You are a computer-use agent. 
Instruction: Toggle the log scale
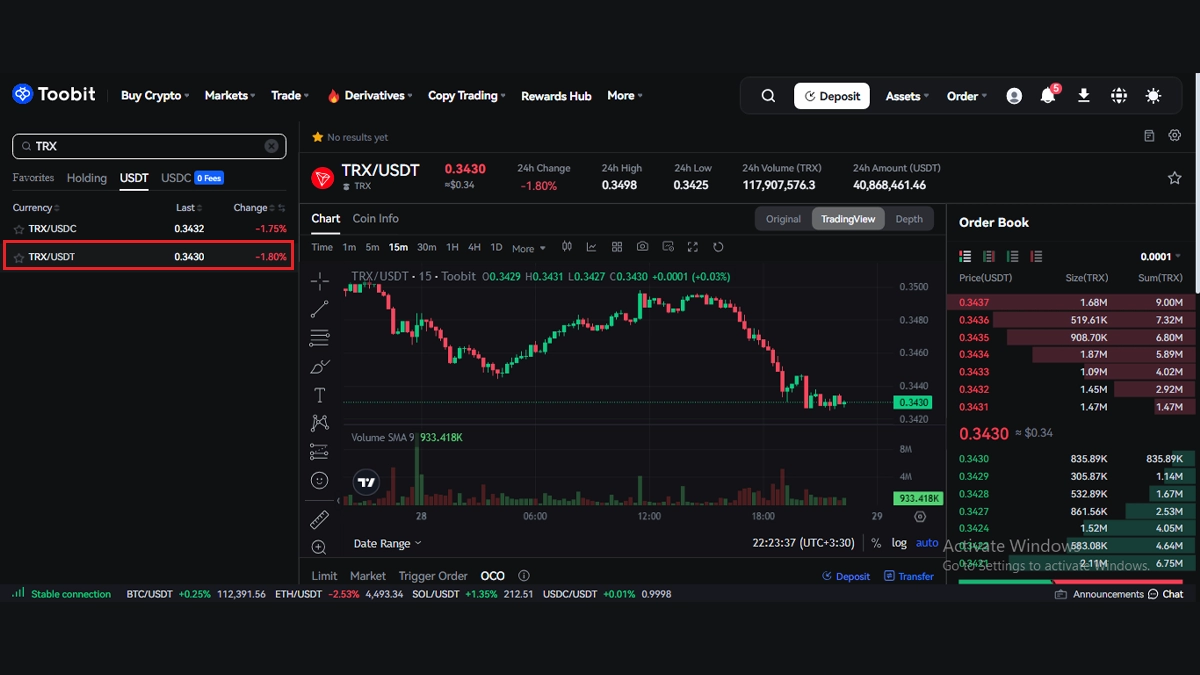899,543
